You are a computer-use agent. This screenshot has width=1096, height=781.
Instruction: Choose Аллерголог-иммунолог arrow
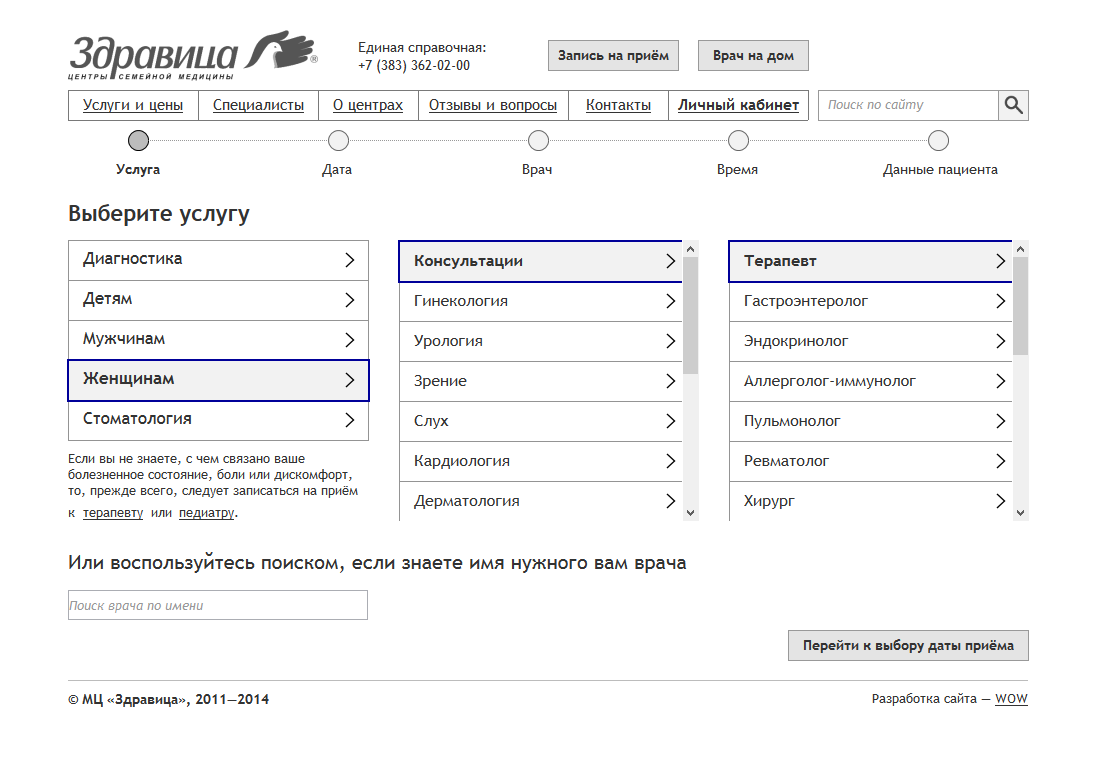coord(1000,380)
